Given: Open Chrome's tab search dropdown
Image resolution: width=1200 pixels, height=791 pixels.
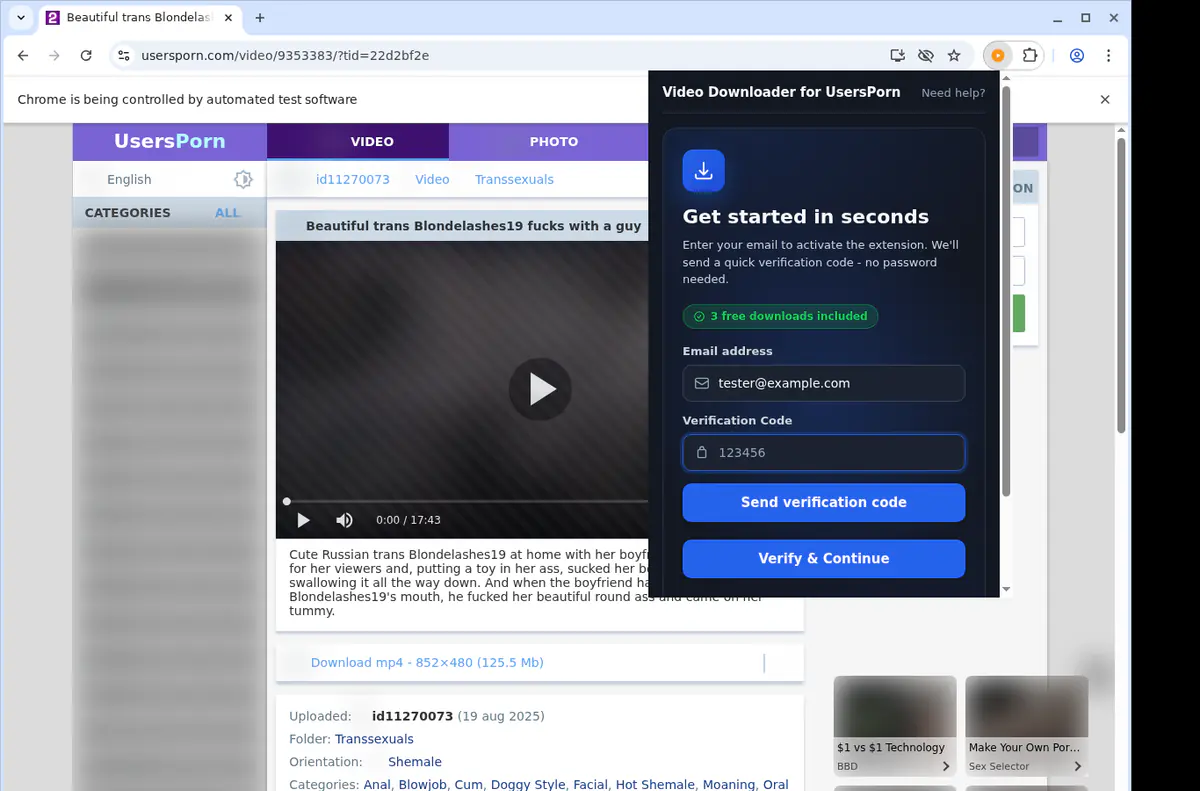Looking at the screenshot, I should (x=21, y=18).
